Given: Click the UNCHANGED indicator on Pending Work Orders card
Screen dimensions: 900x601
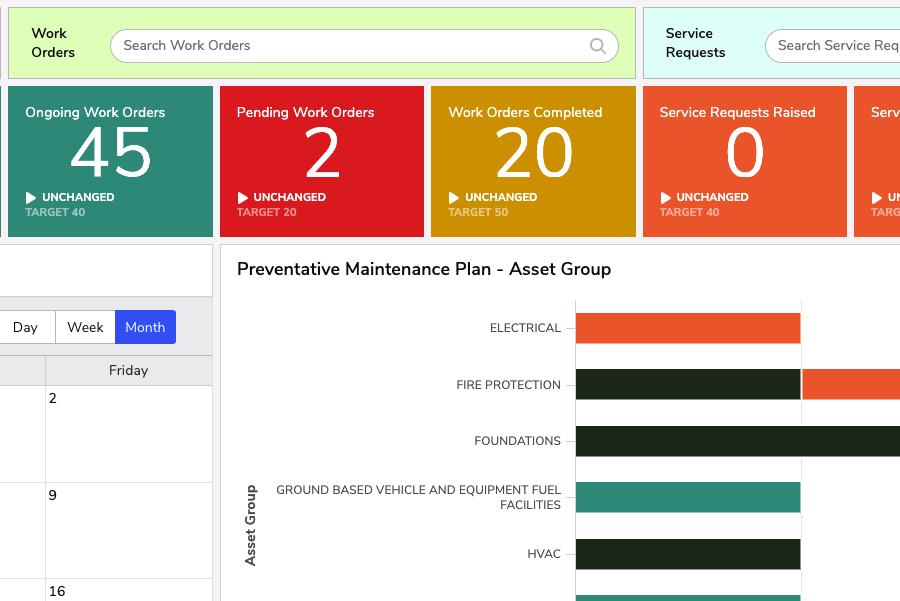Looking at the screenshot, I should tap(245, 197).
